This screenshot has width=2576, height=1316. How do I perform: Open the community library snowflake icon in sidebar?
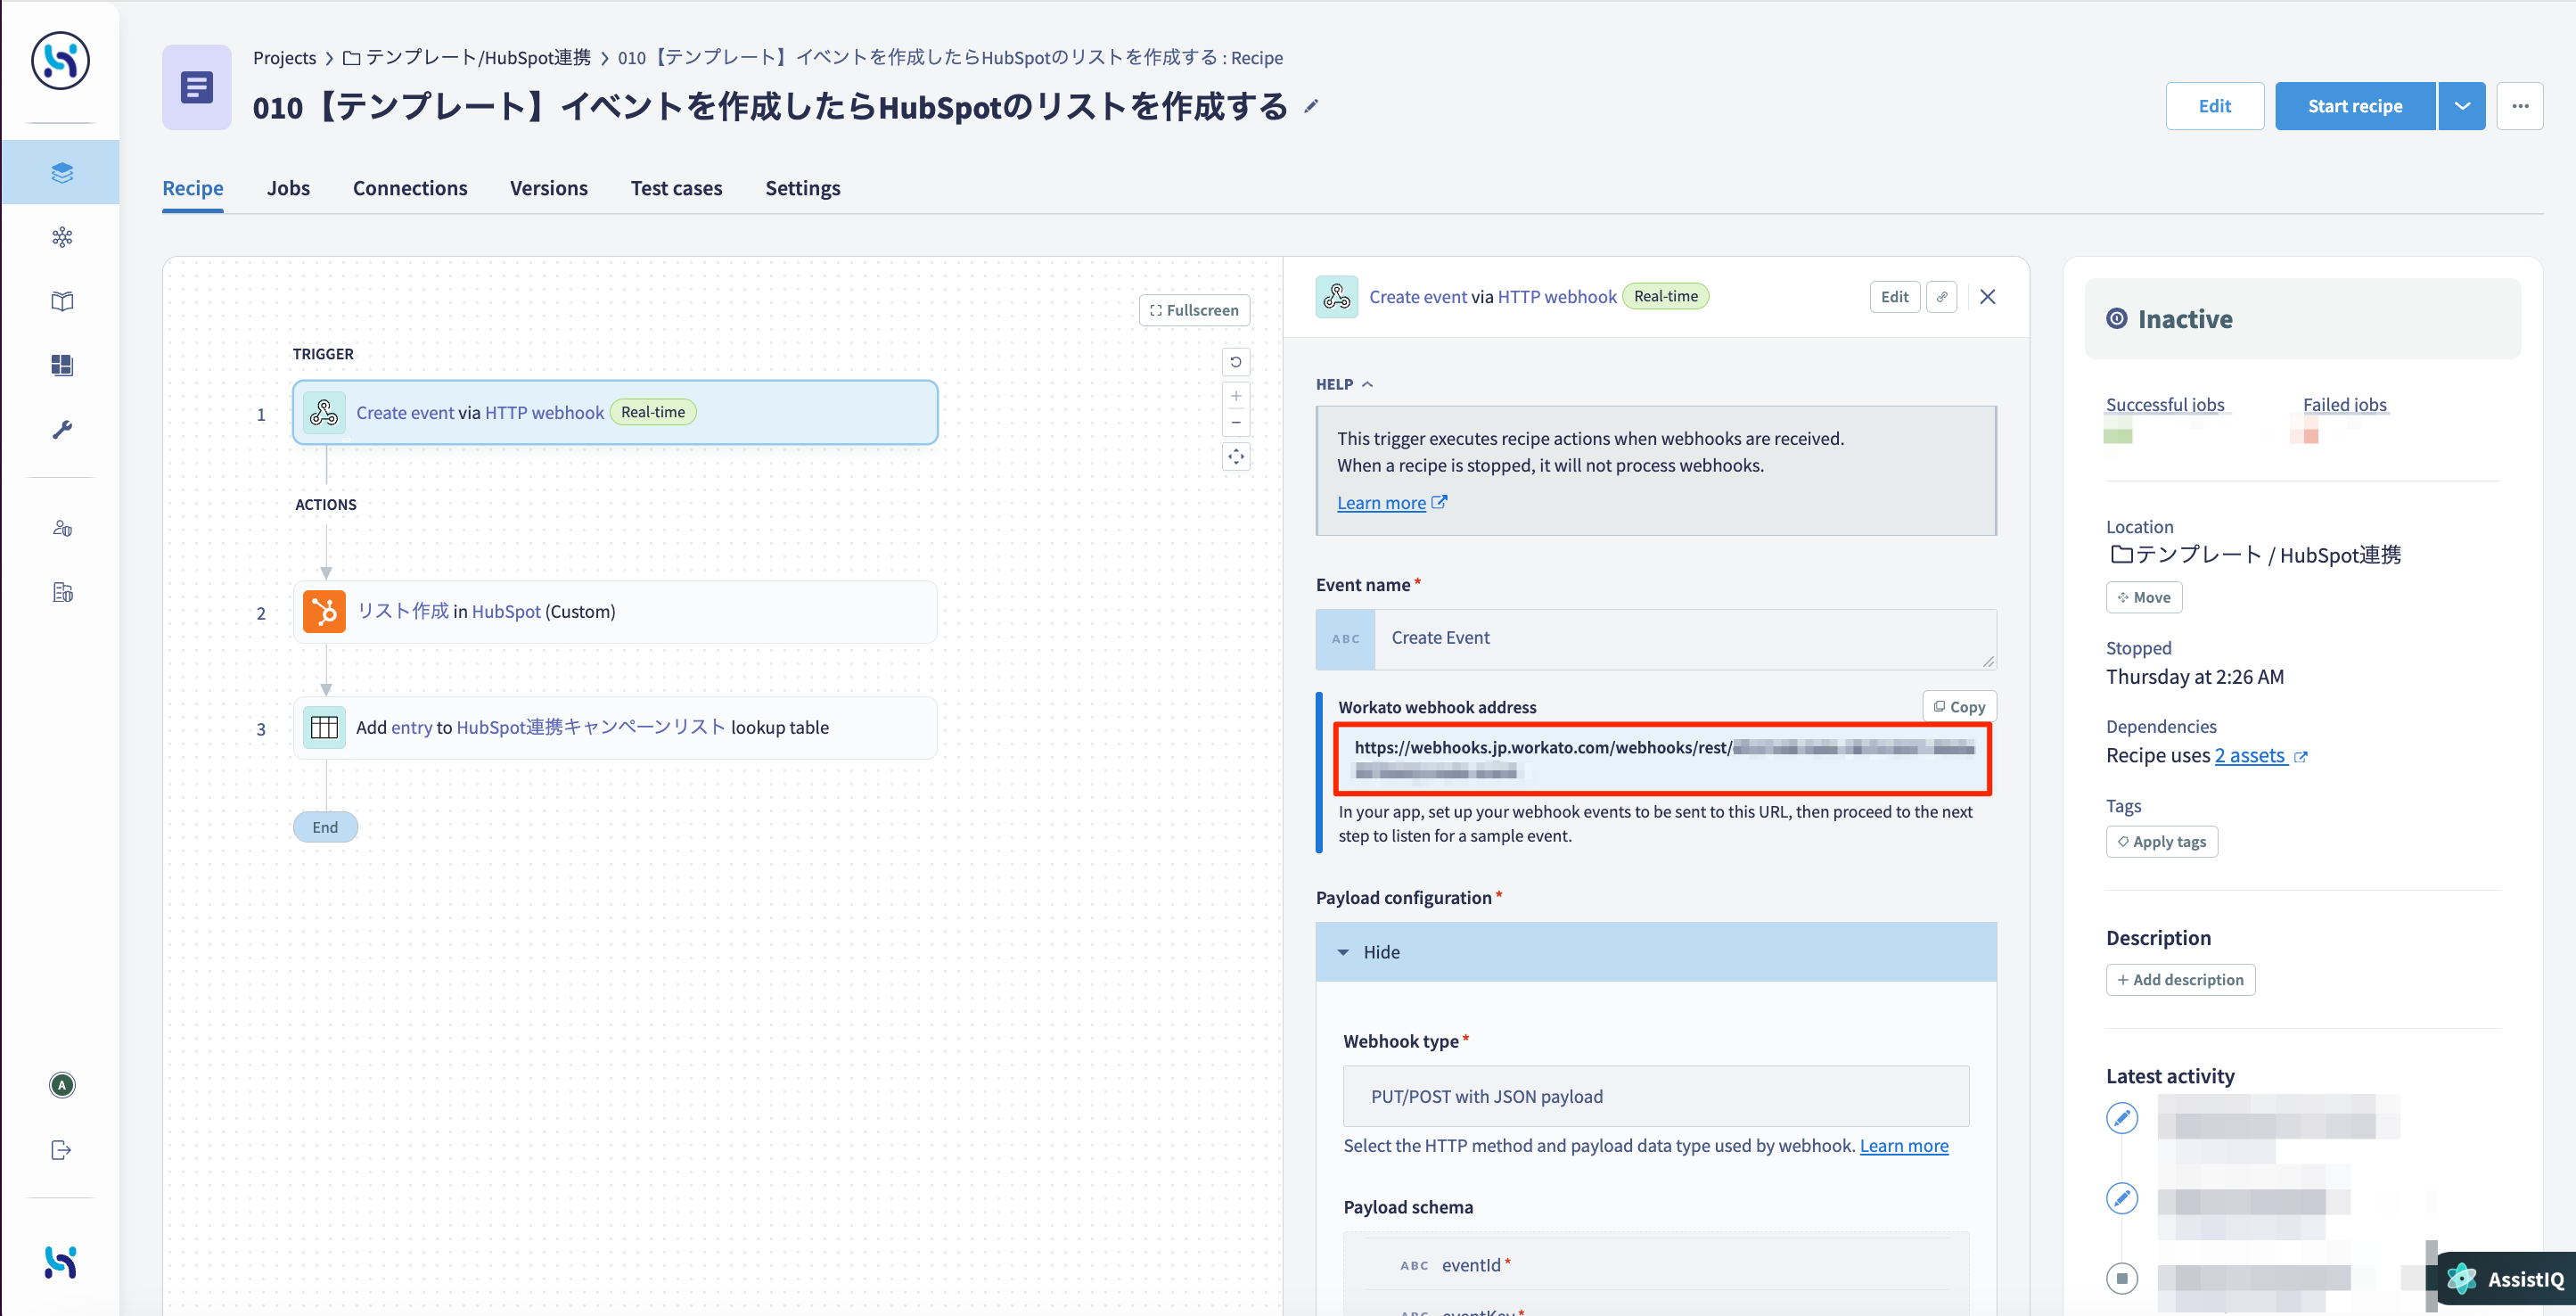[x=62, y=237]
